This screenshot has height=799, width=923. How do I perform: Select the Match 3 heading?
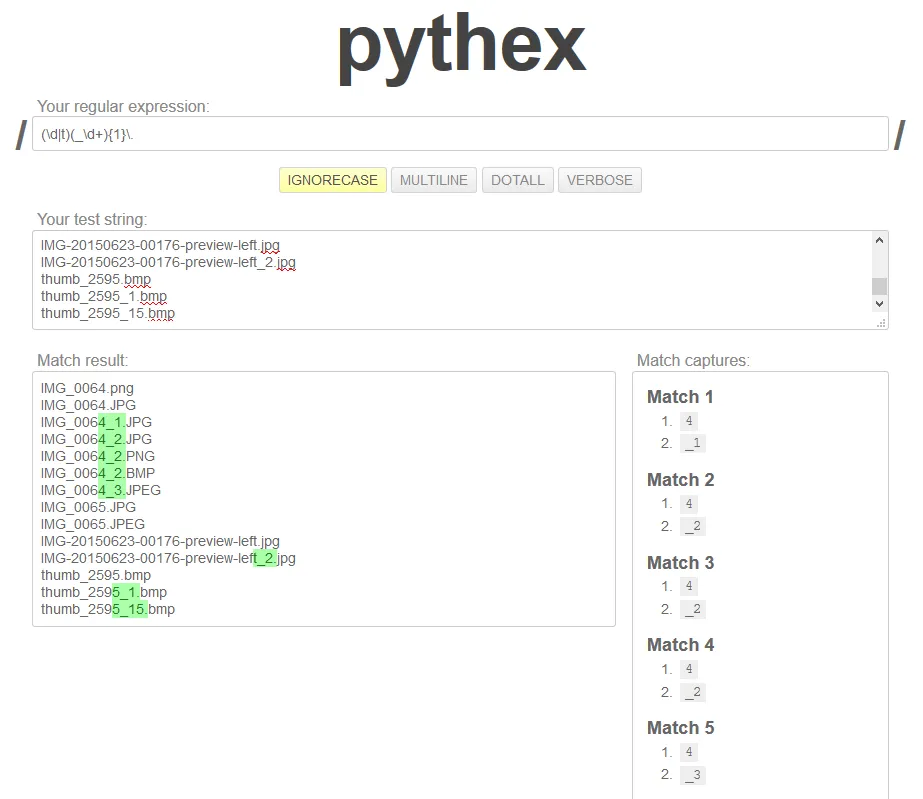[680, 563]
